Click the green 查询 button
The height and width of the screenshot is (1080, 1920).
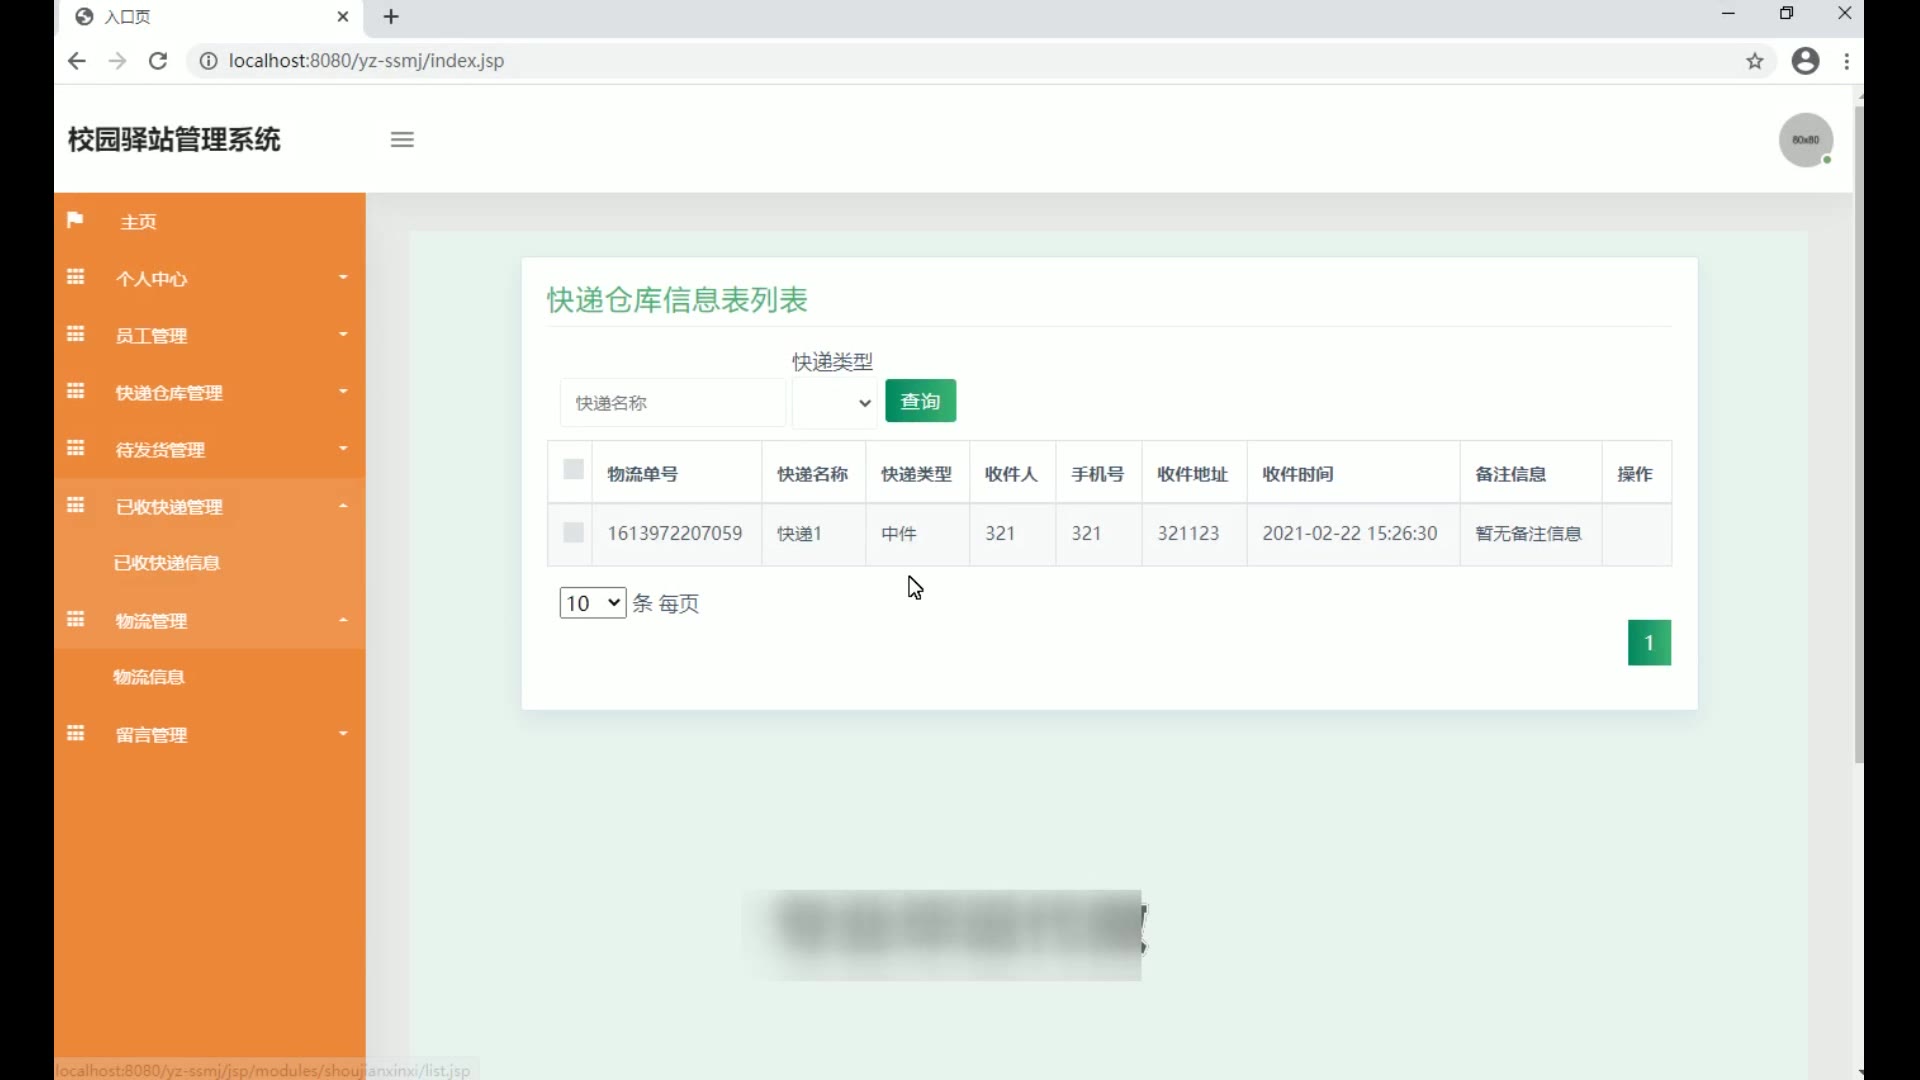pyautogui.click(x=920, y=401)
